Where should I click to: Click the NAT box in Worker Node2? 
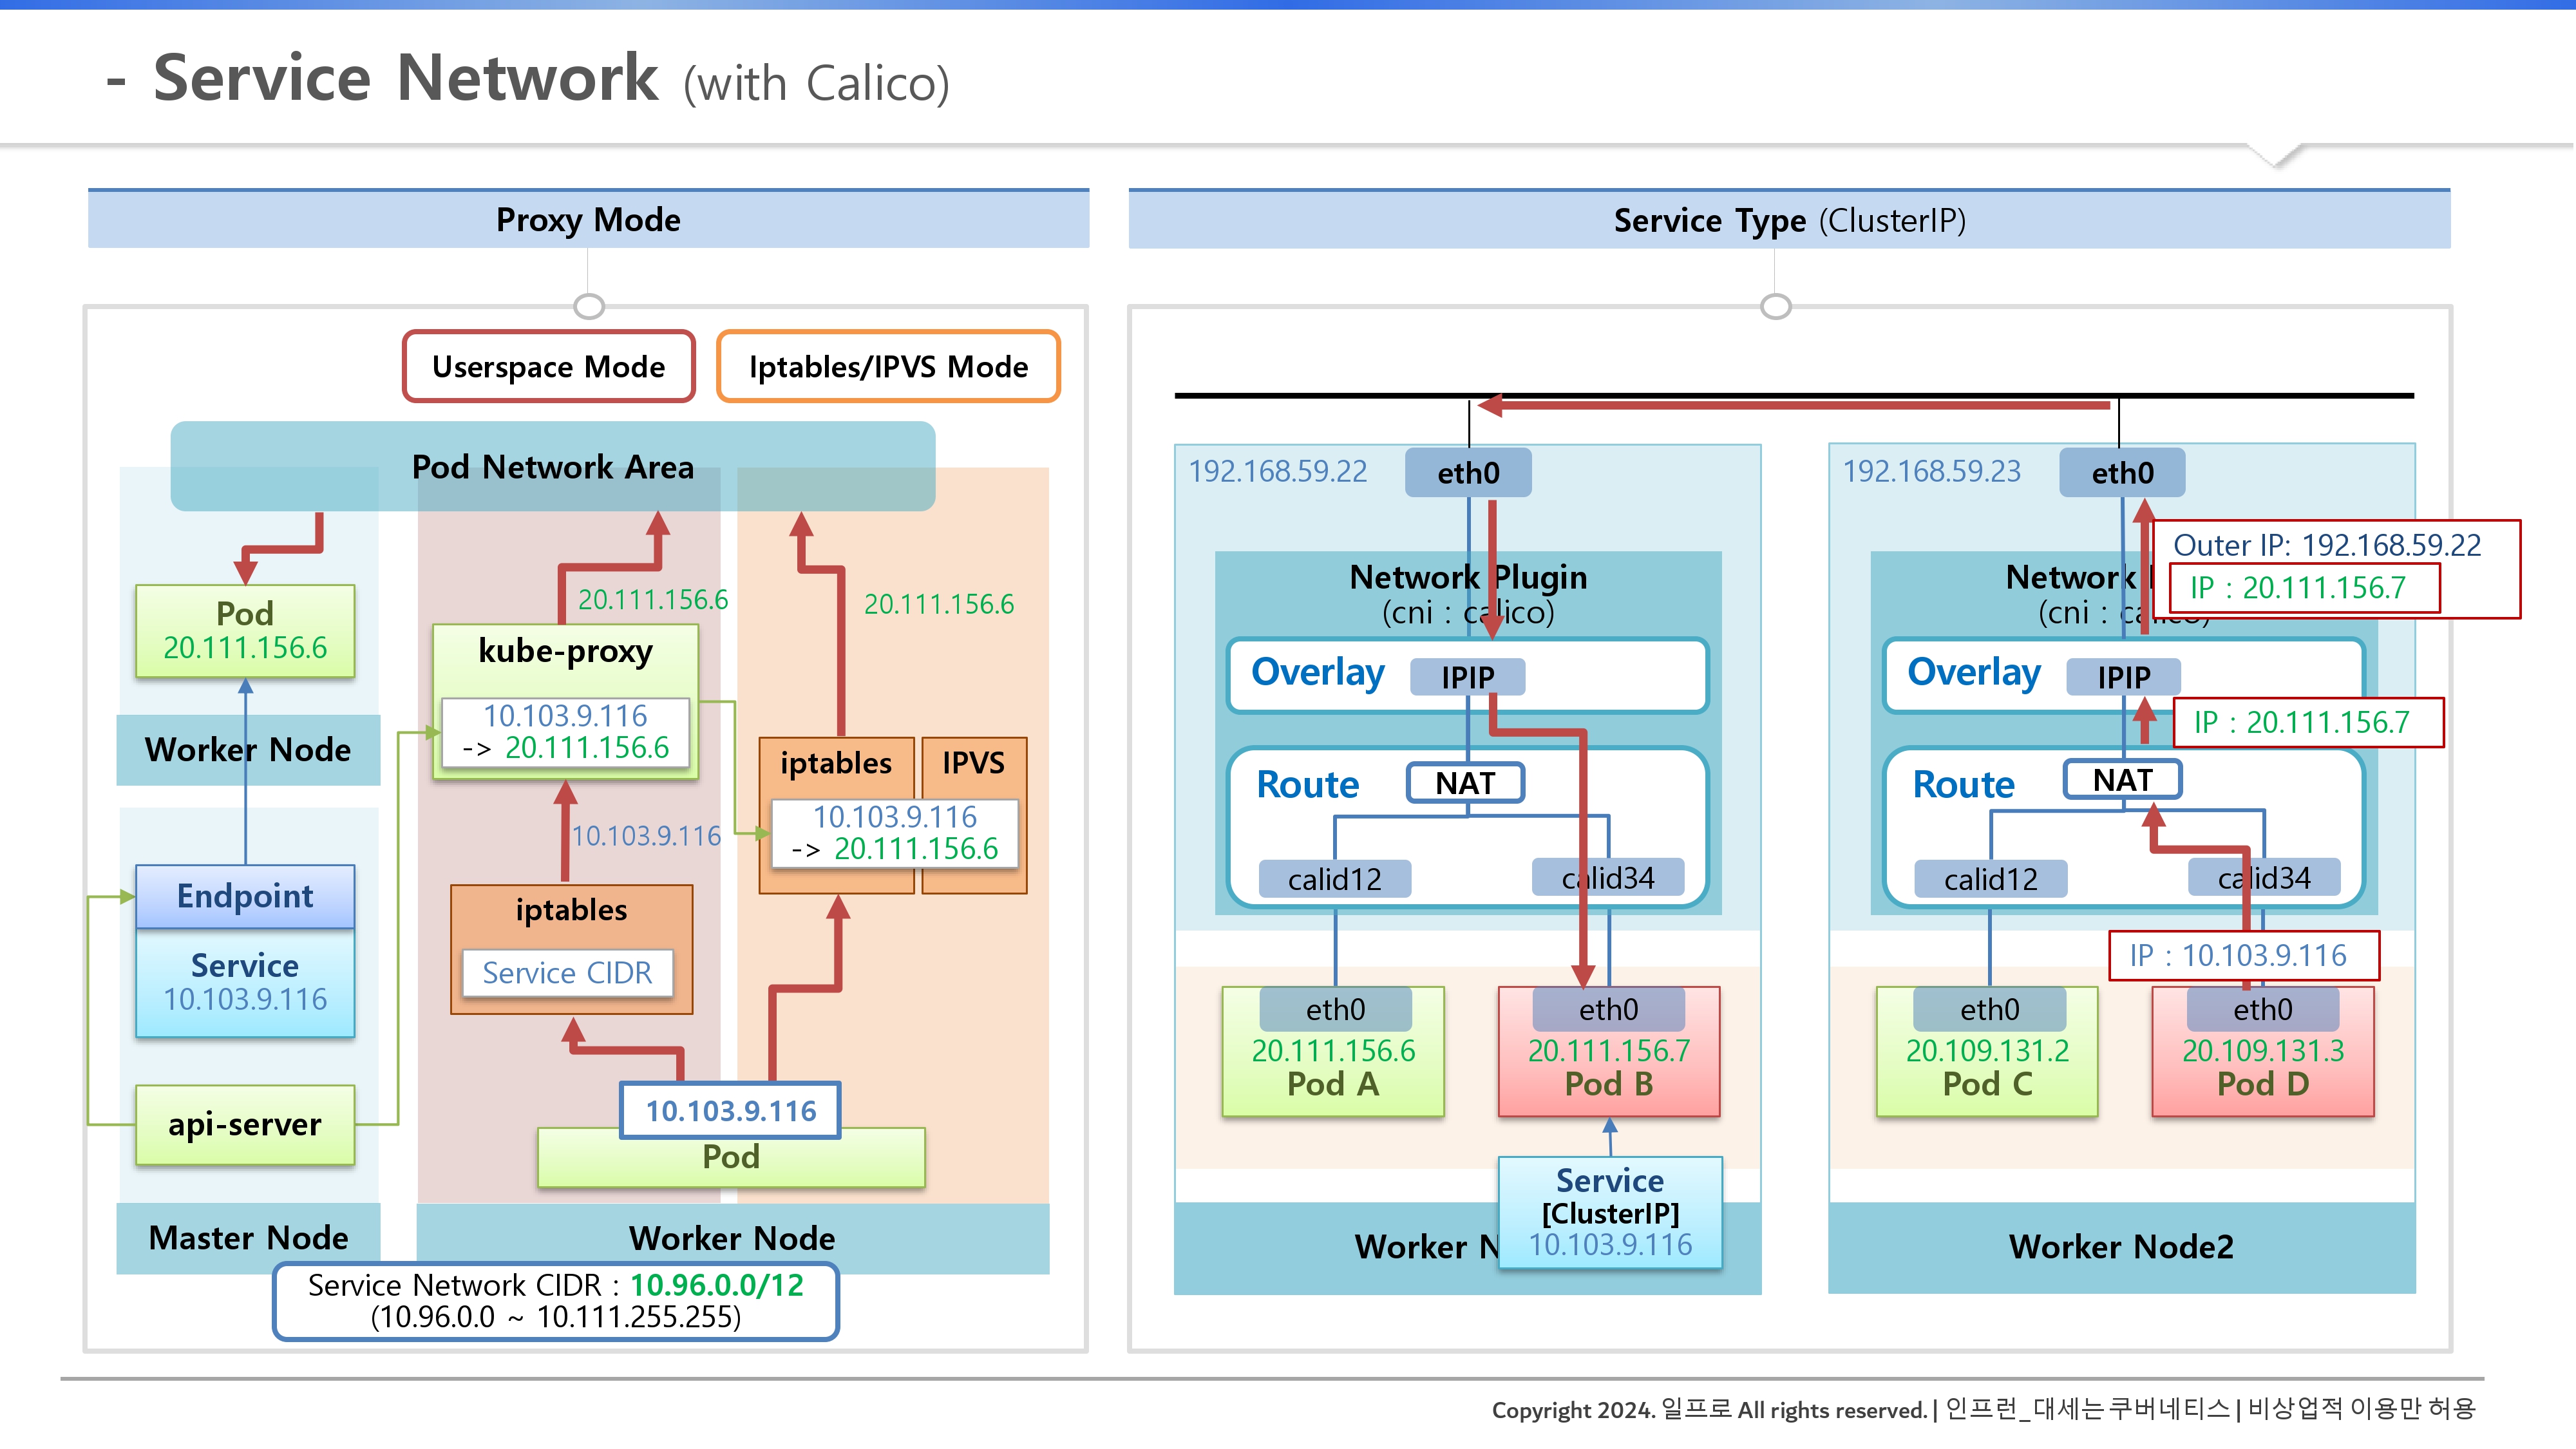2122,780
